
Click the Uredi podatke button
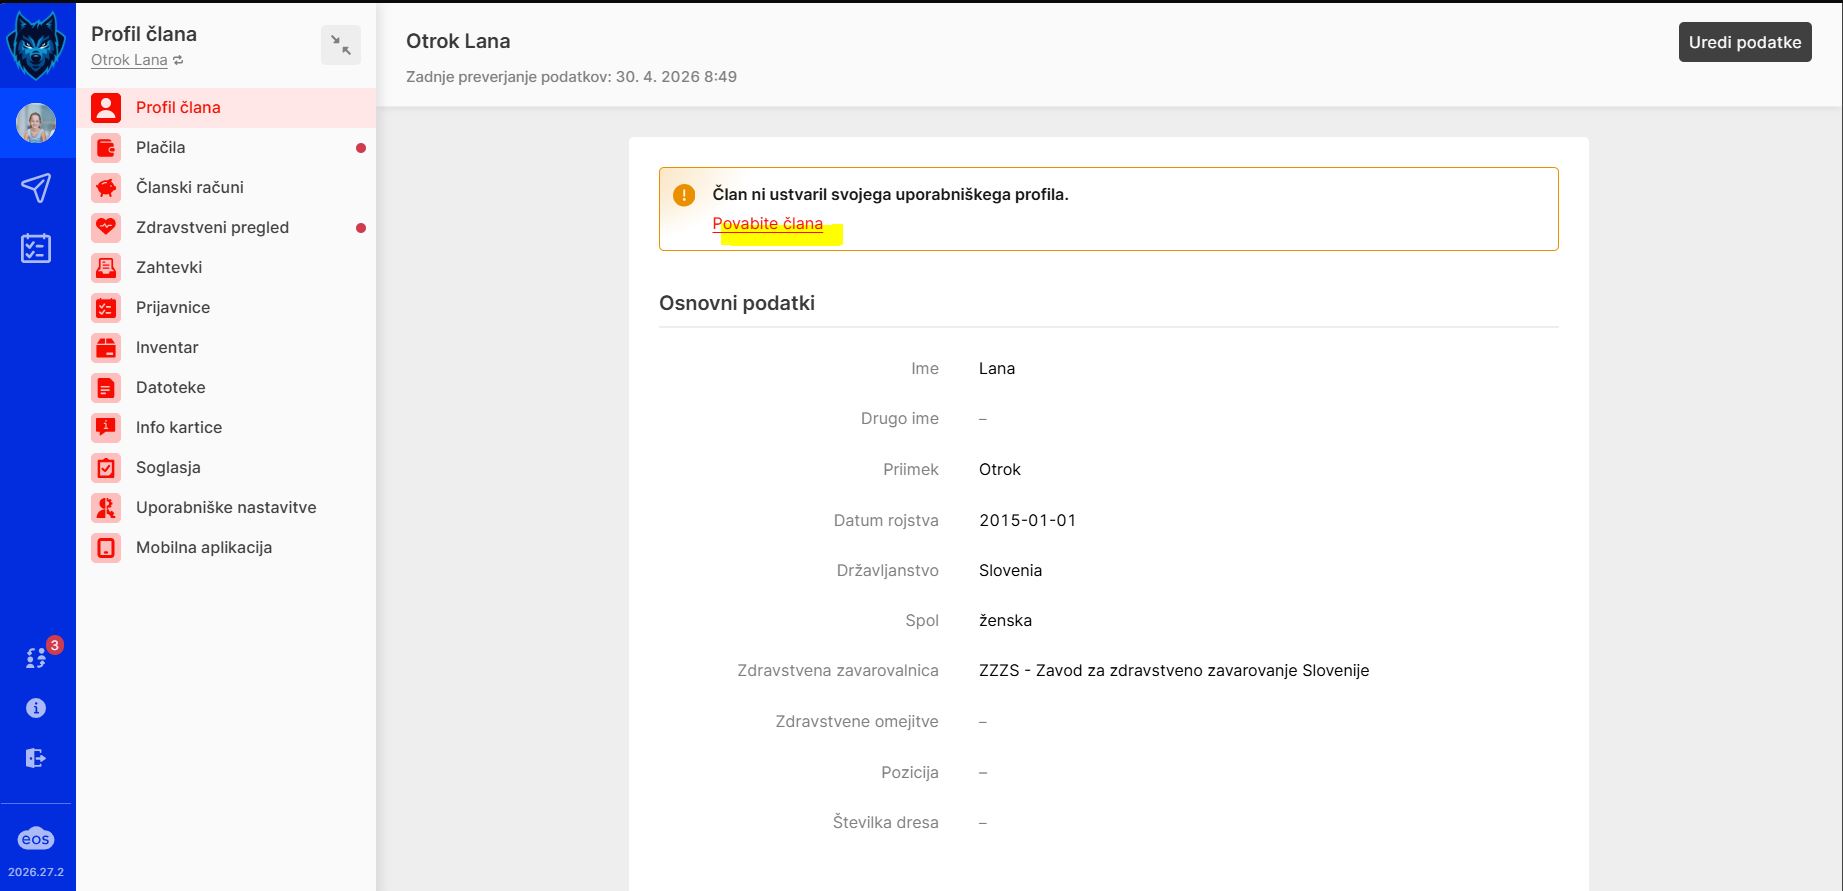(1745, 42)
